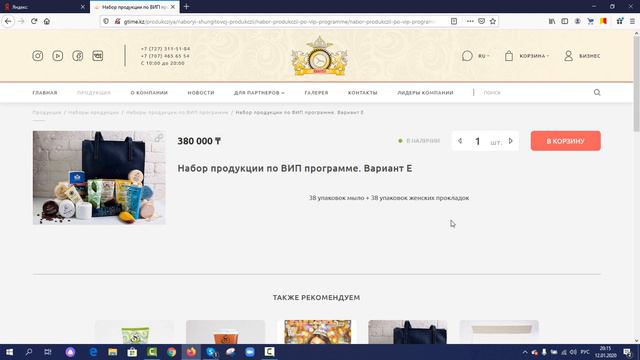Open the КОНТАКТЫ menu item
Screen dimensions: 640x360
(362, 93)
